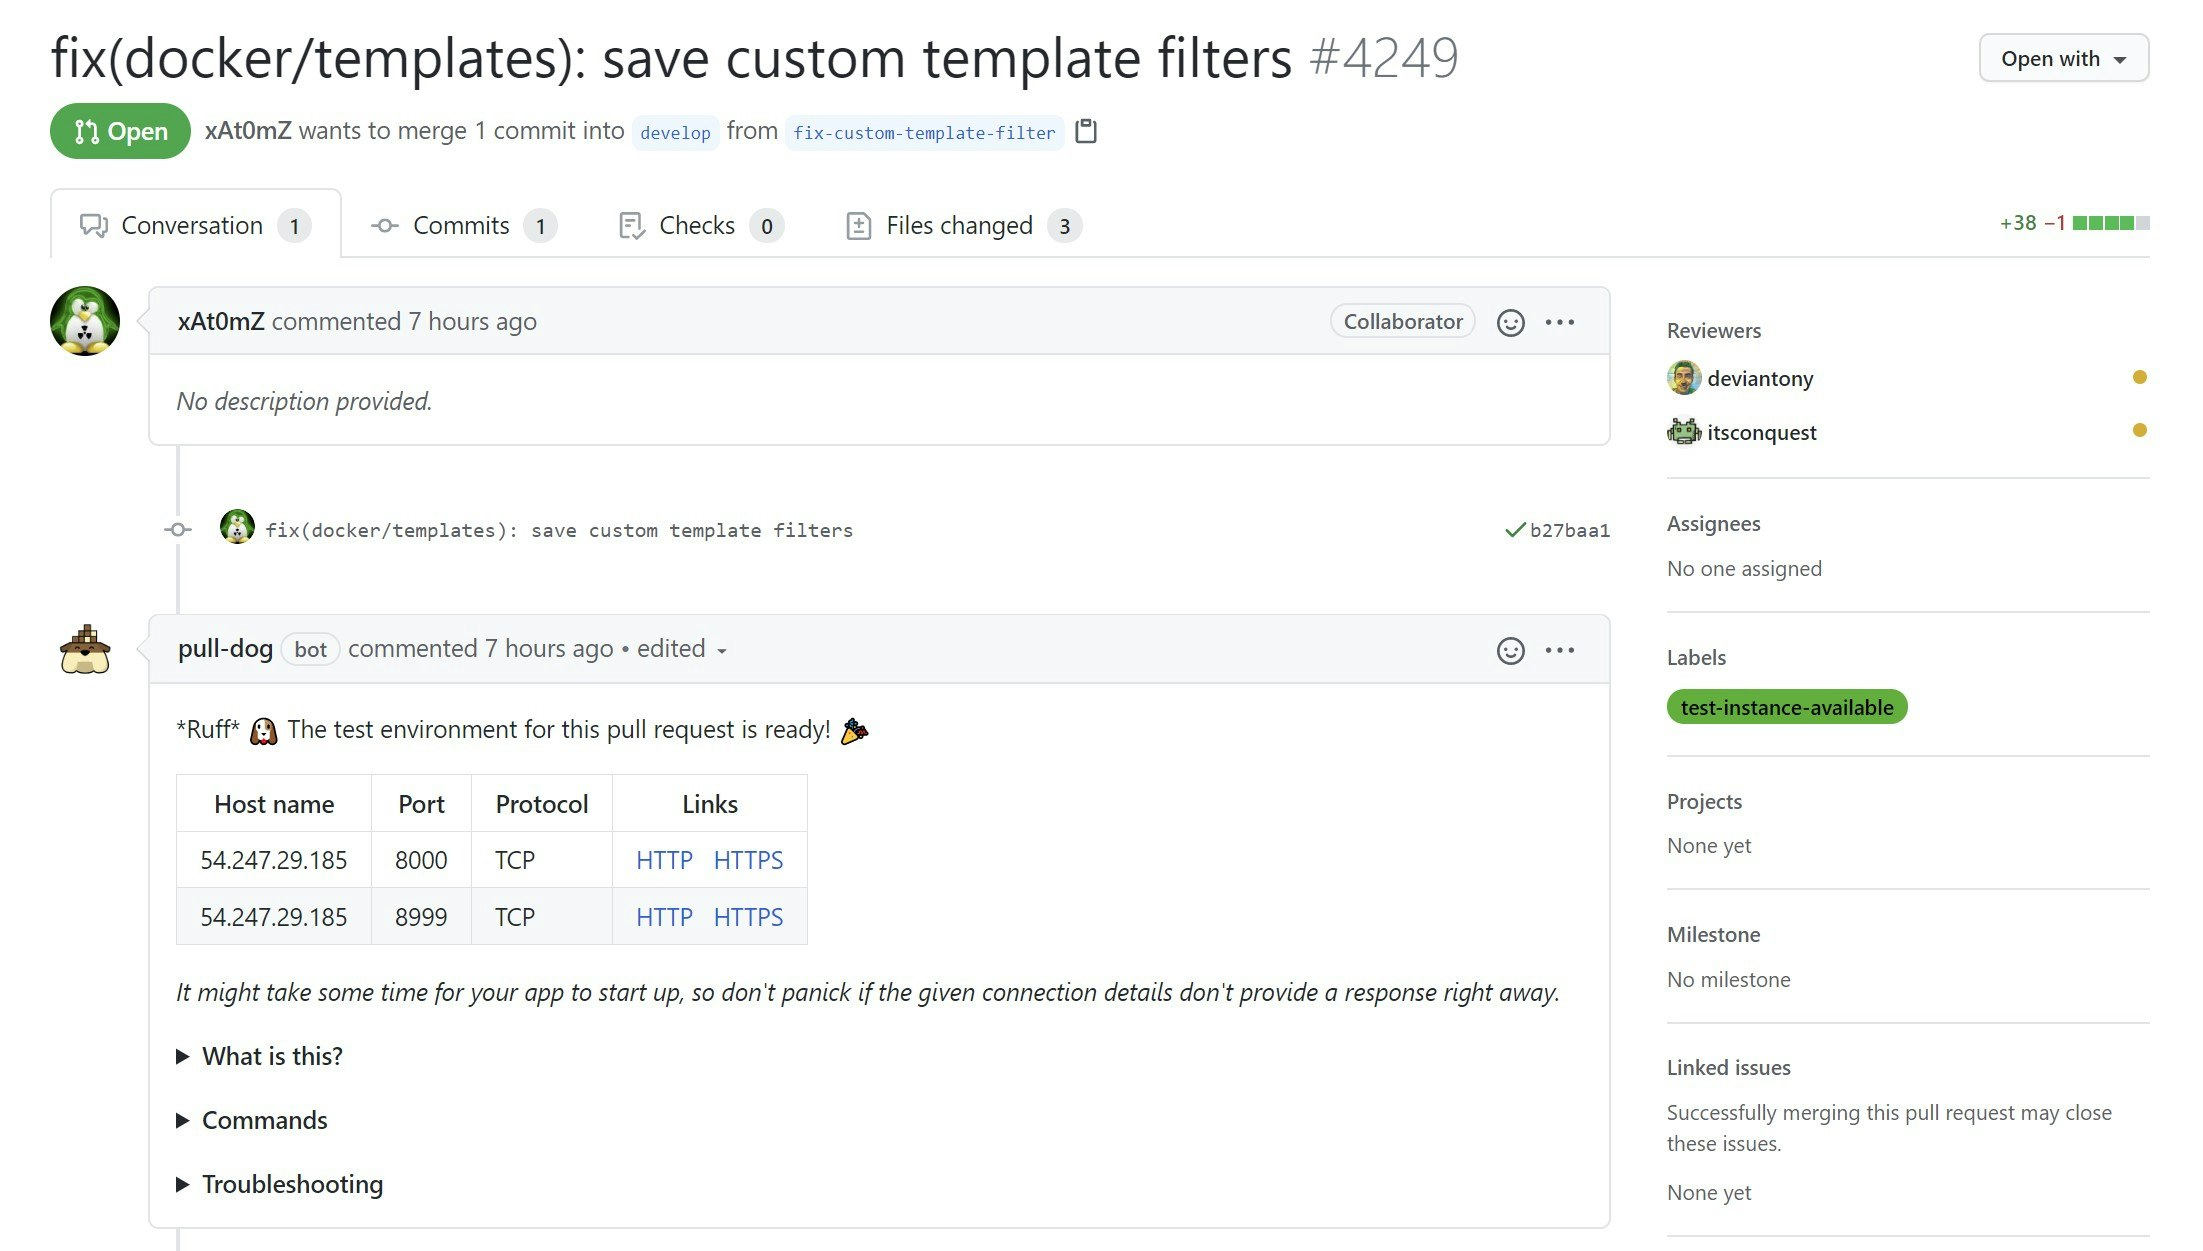Switch to the Commits tab
The height and width of the screenshot is (1251, 2203).
[x=463, y=225]
